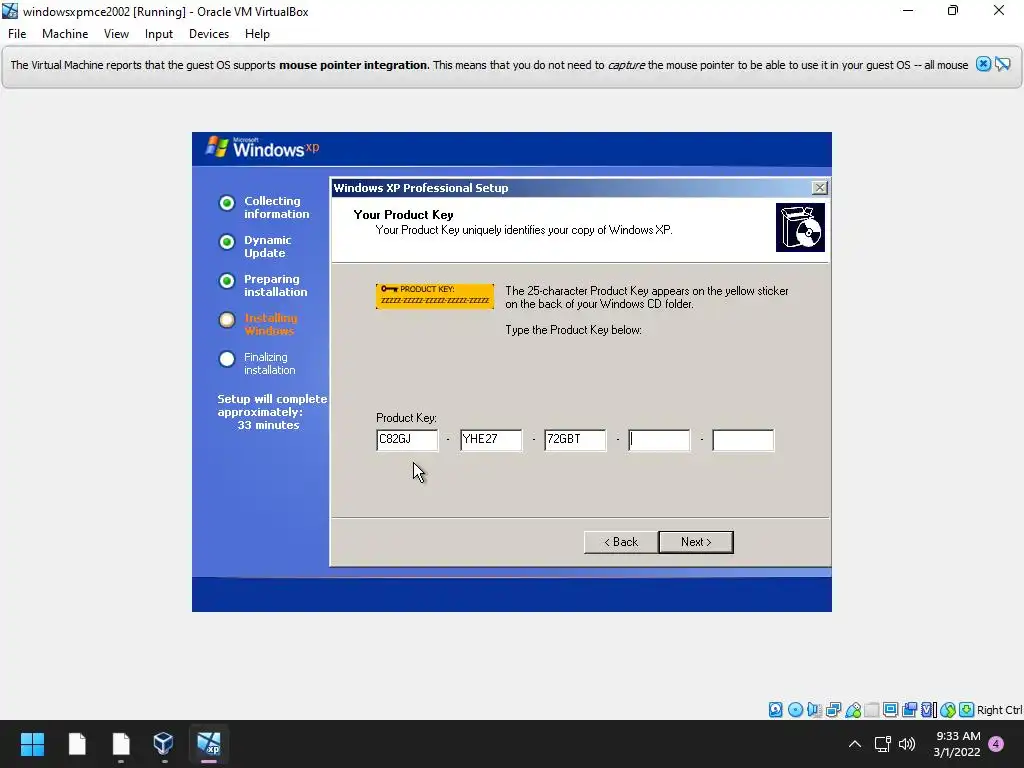Viewport: 1024px width, 768px height.
Task: Open the clock showing 9:33 AM
Action: [957, 744]
